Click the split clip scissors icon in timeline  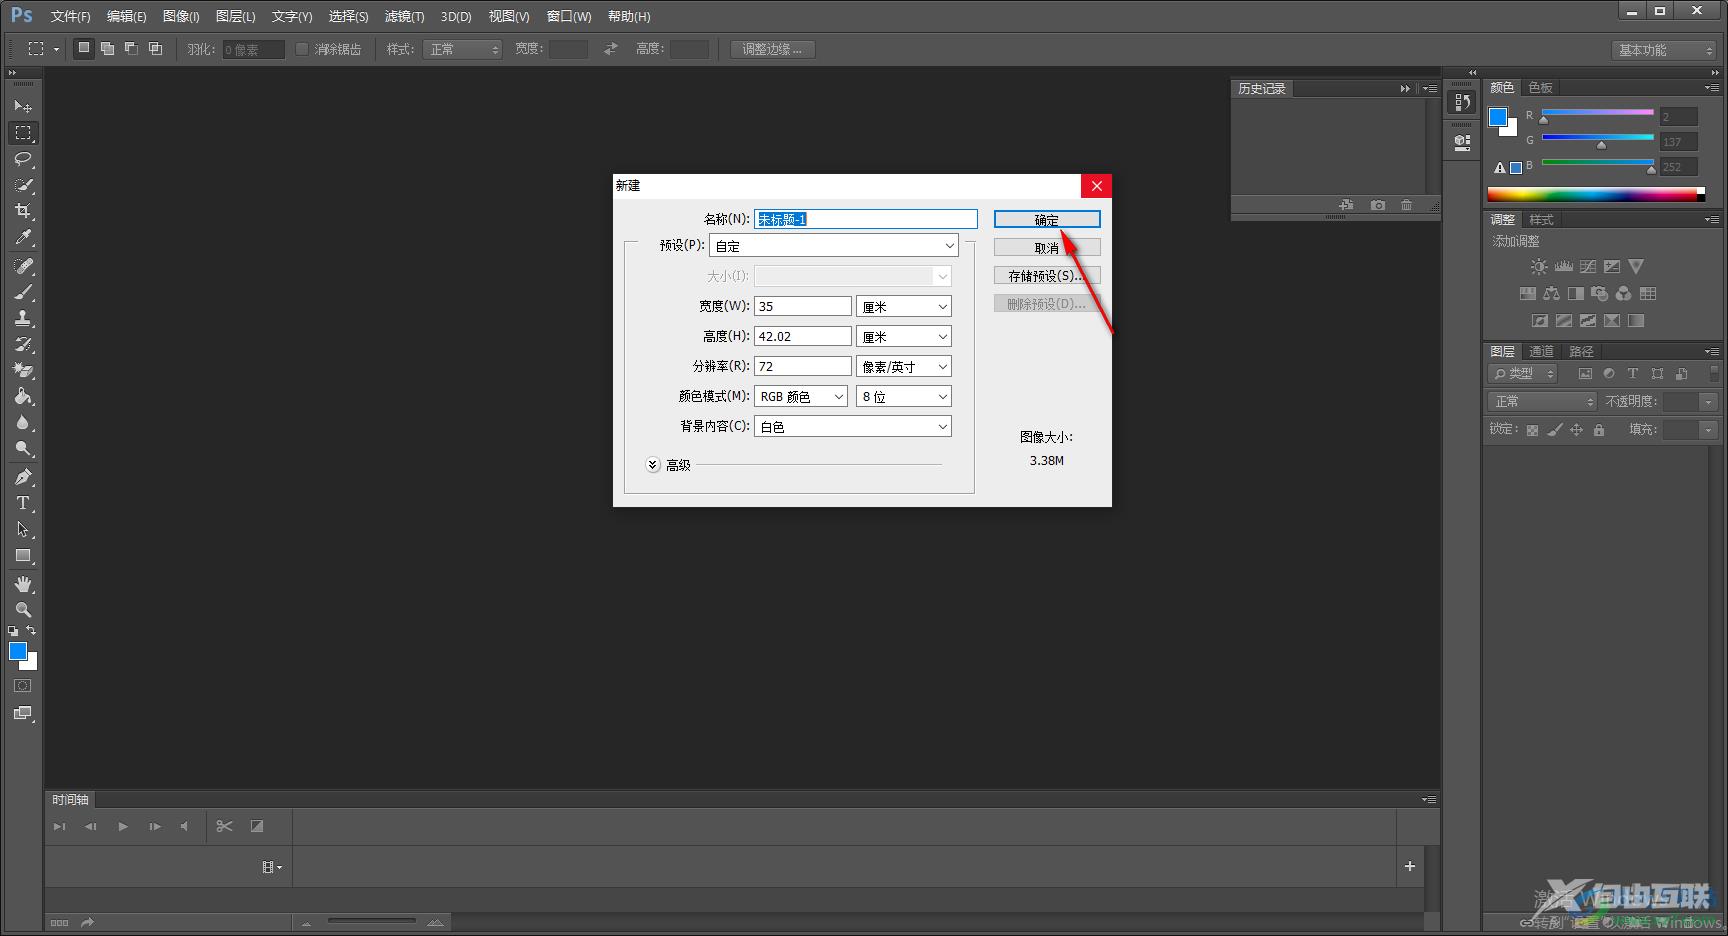[224, 826]
